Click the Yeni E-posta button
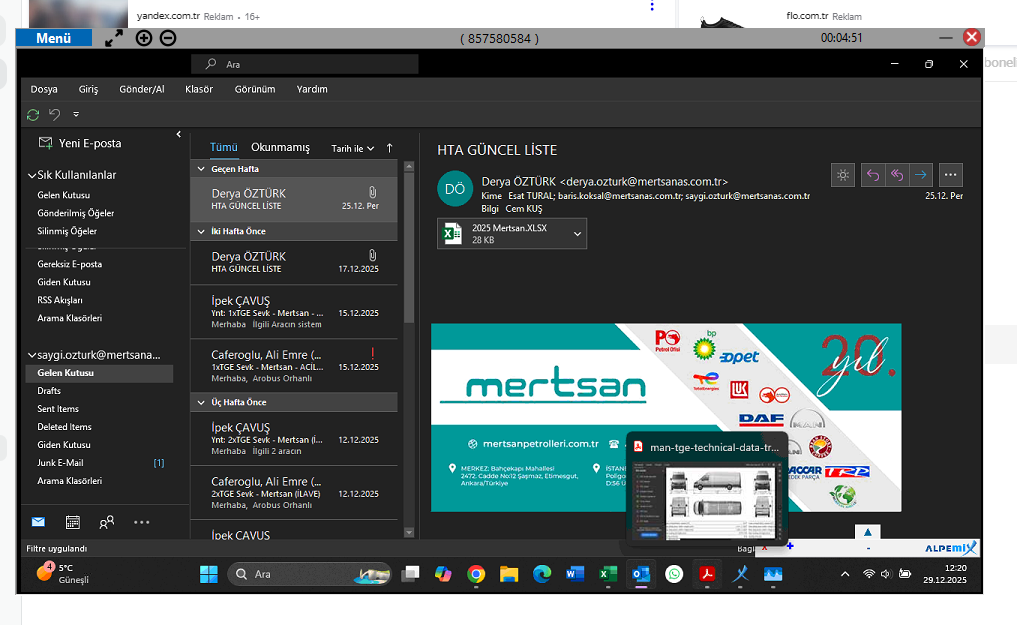The height and width of the screenshot is (625, 1017). pyautogui.click(x=80, y=143)
